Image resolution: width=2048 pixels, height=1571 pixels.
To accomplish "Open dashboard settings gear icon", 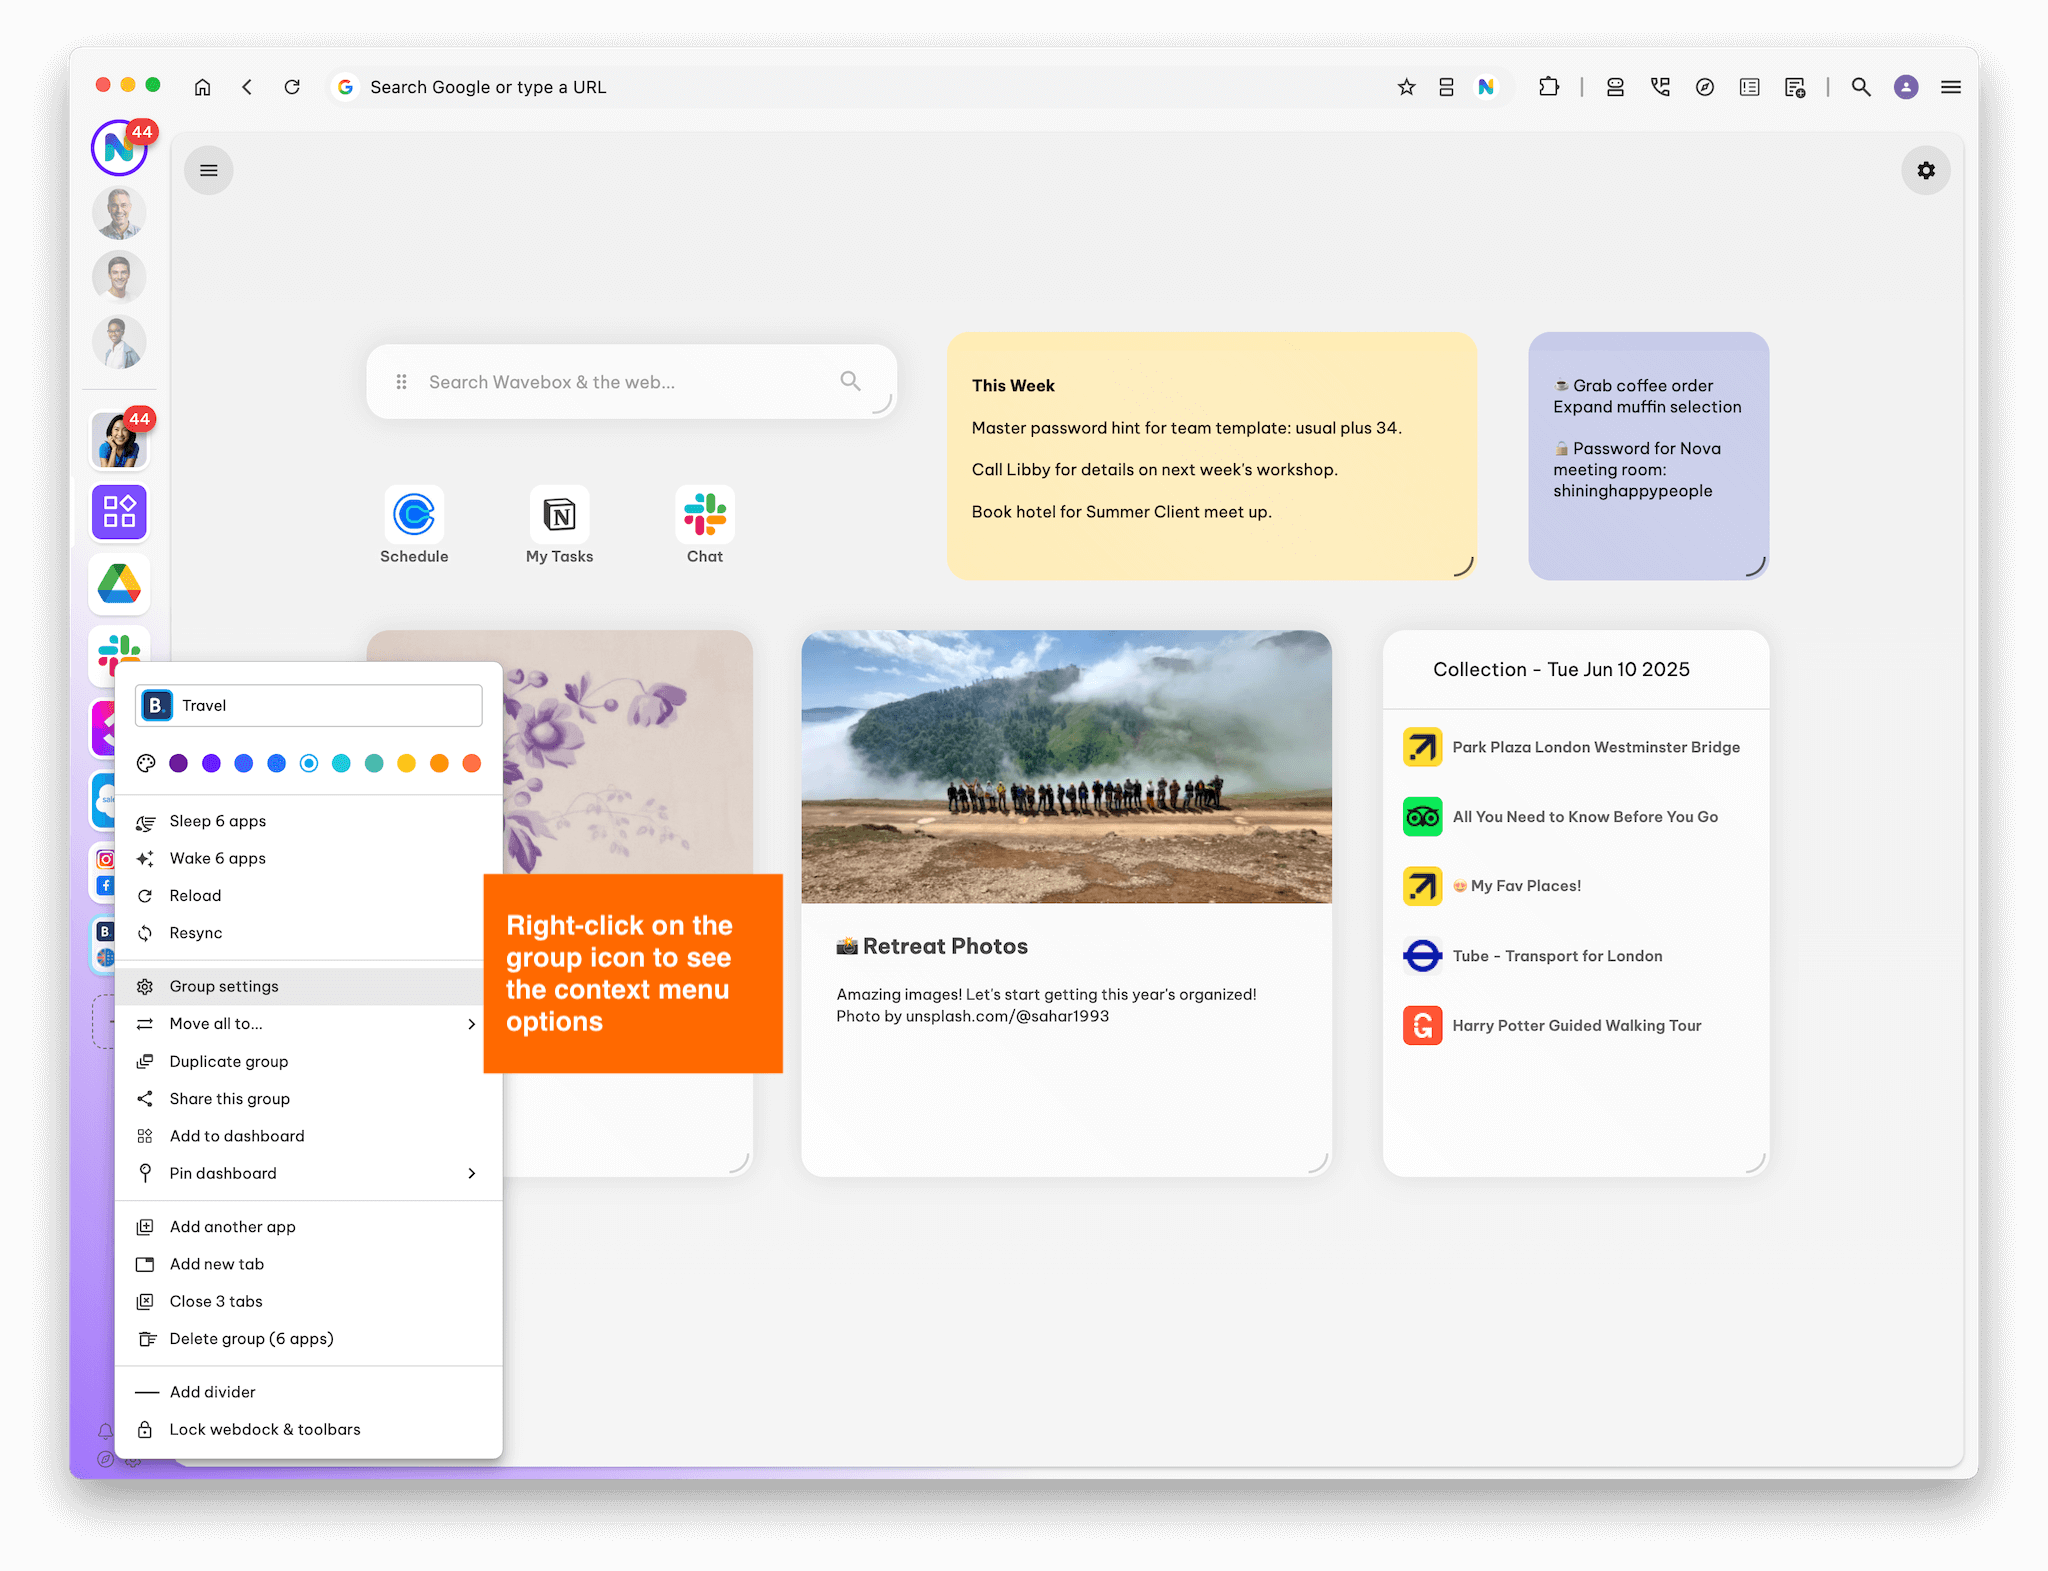I will pyautogui.click(x=1925, y=171).
